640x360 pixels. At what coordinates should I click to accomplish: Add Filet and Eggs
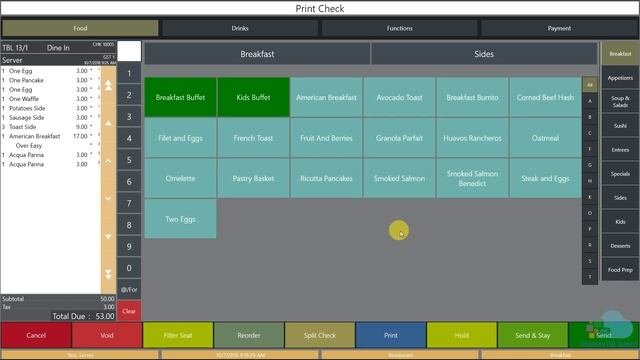[x=180, y=138]
